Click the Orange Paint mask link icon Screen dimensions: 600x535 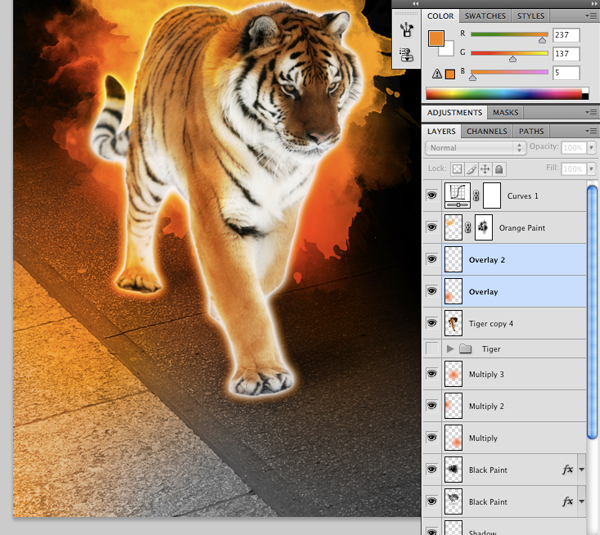click(468, 228)
